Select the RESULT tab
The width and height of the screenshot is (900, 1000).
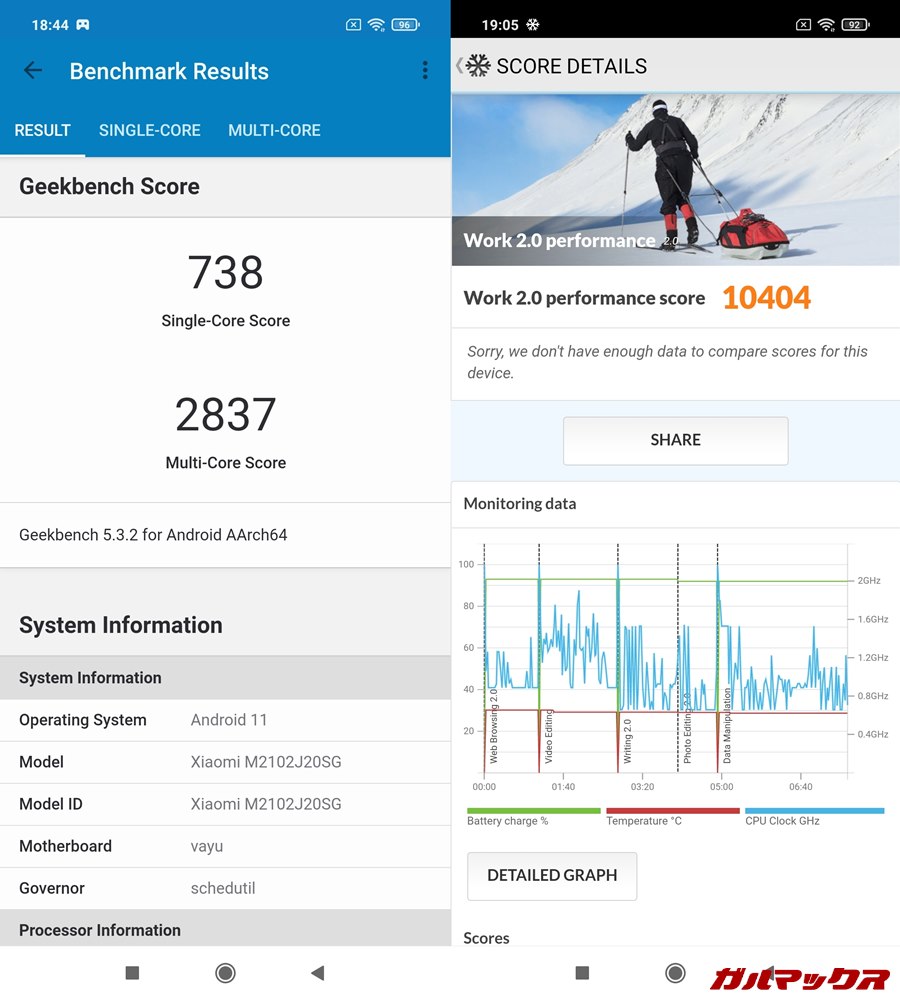[42, 130]
